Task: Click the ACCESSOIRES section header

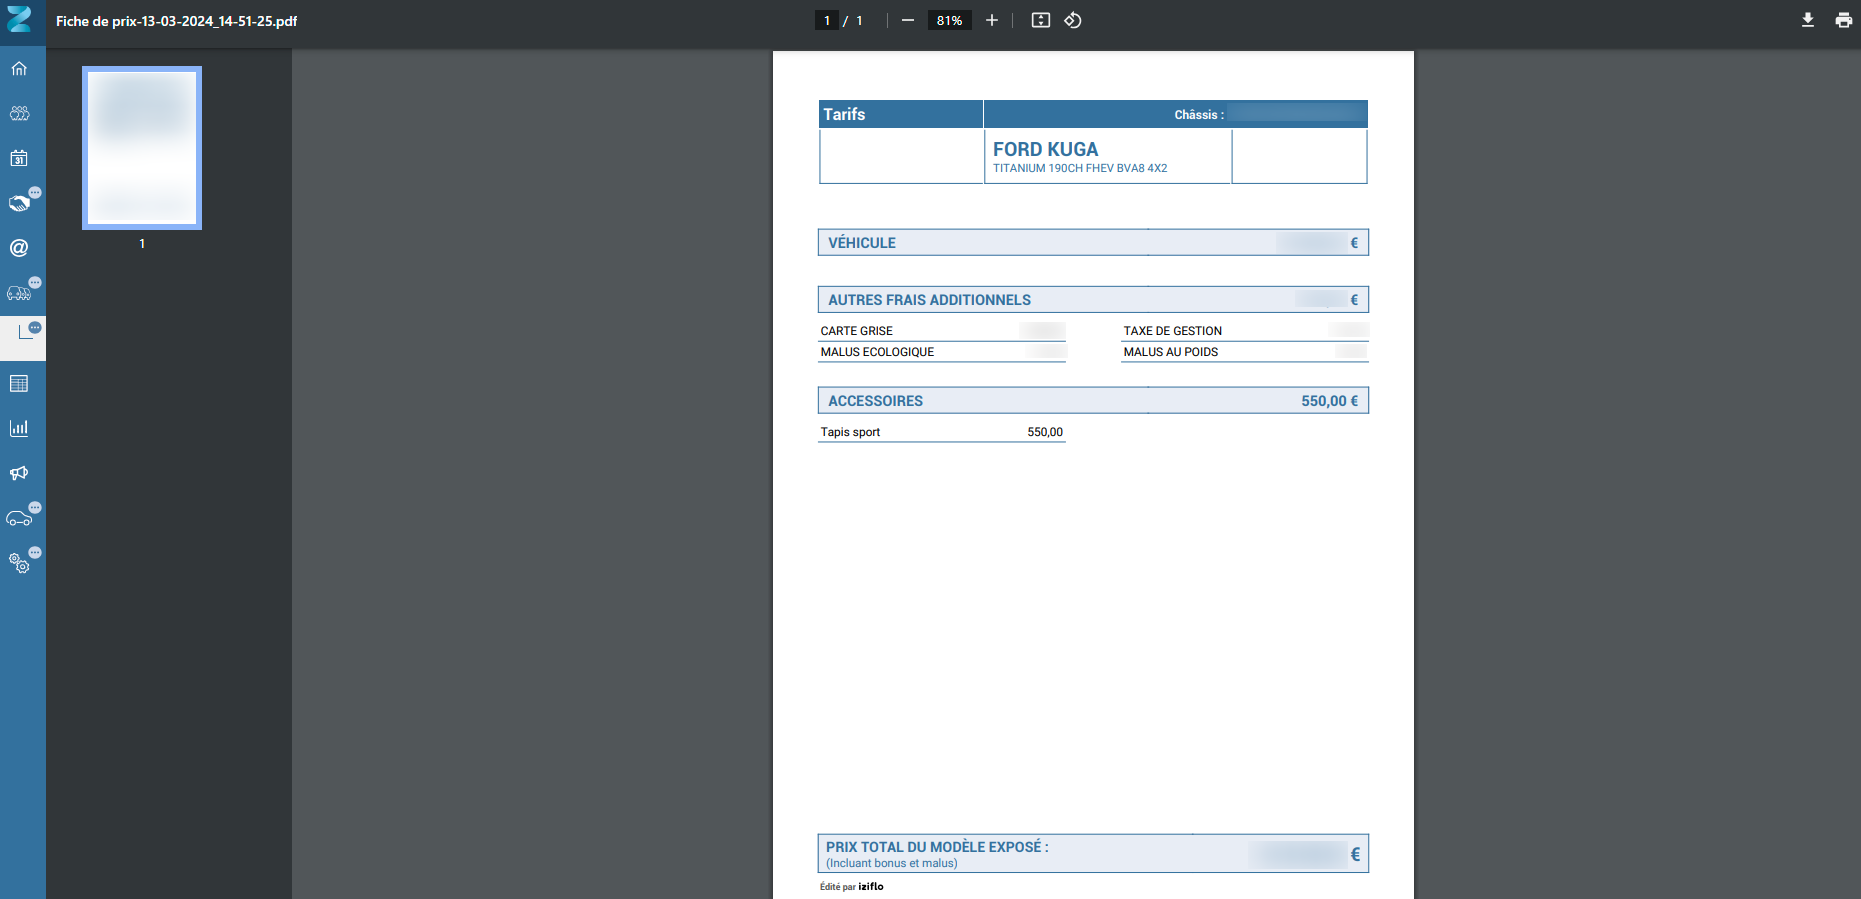Action: pos(1093,401)
